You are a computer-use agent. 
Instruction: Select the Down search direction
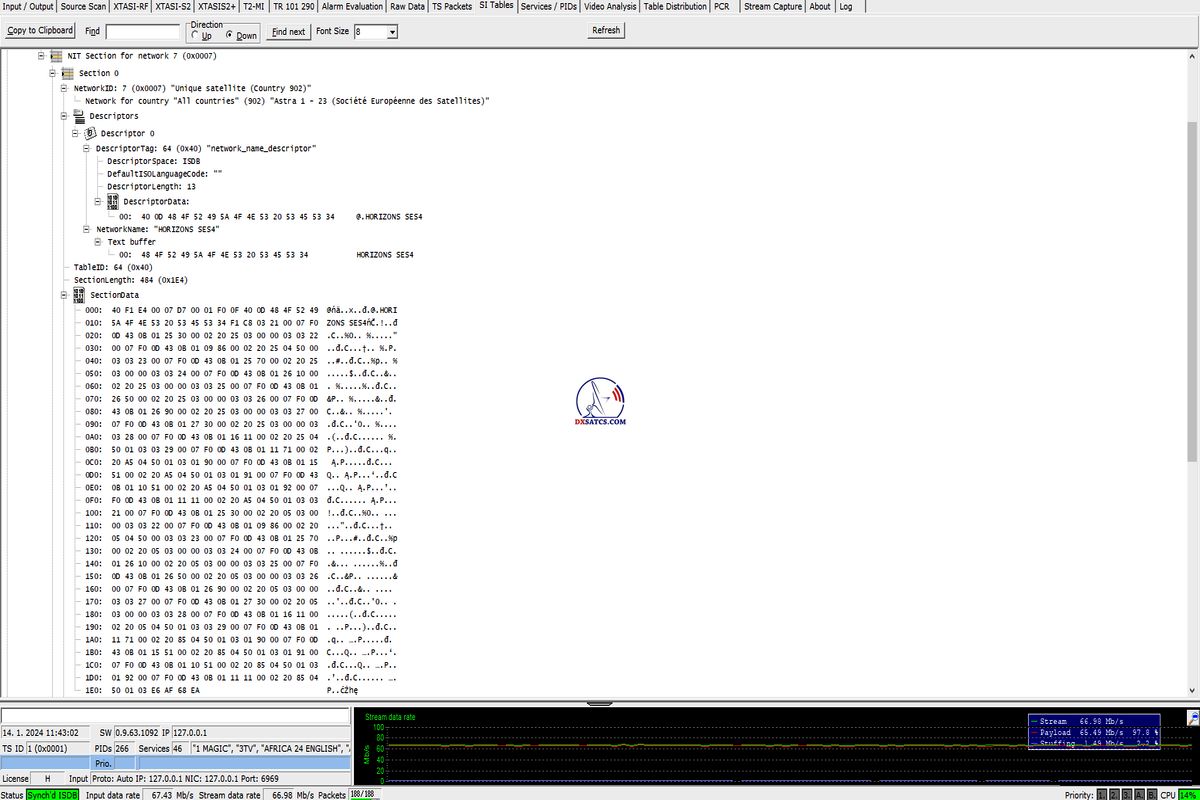229,36
